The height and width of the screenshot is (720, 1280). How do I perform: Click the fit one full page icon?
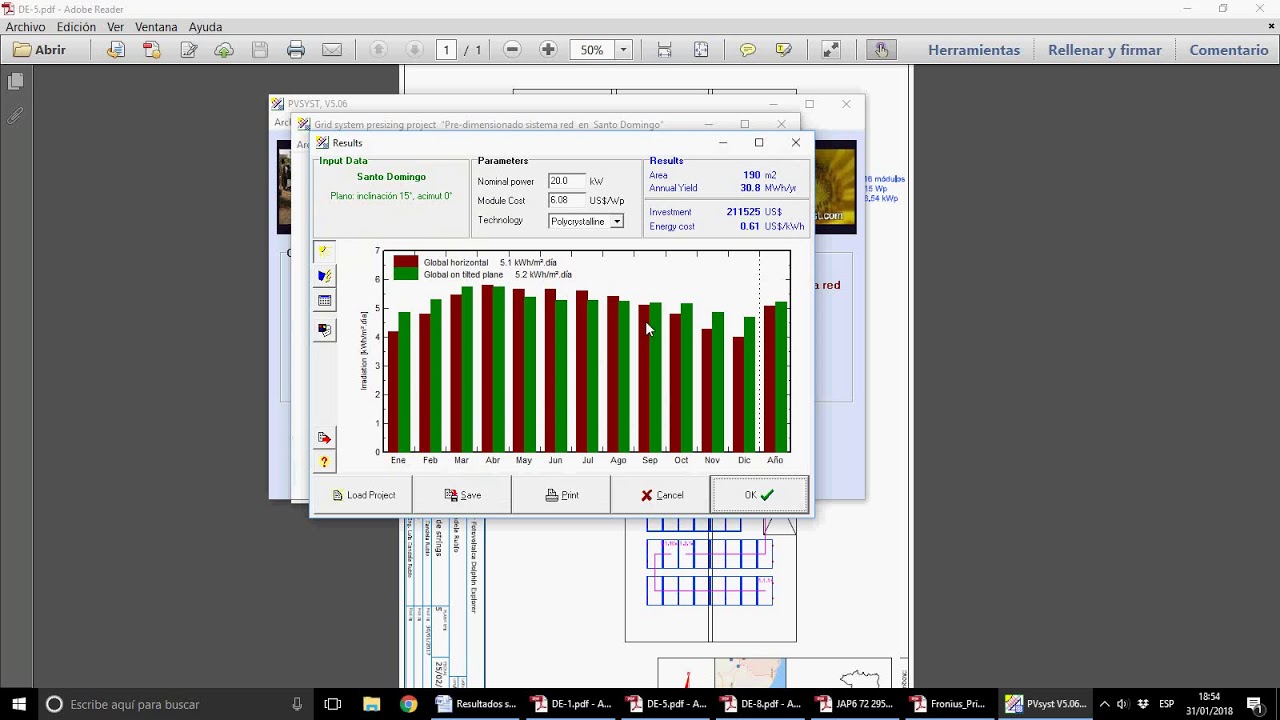[x=701, y=50]
